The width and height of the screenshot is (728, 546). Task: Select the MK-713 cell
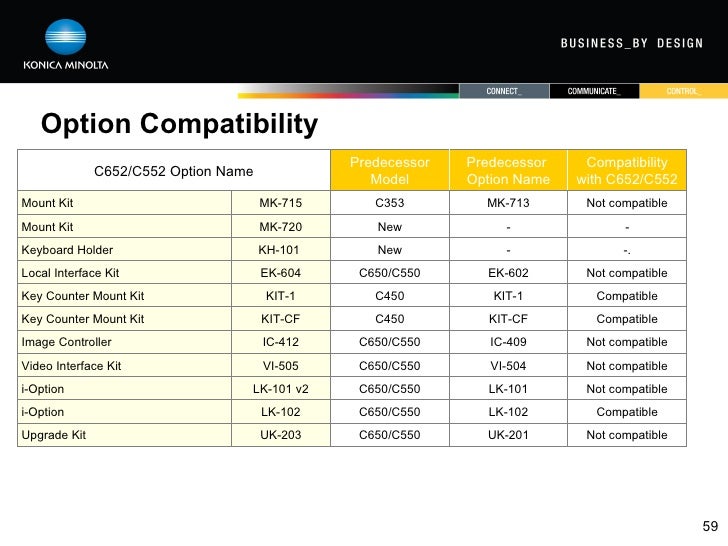click(x=508, y=203)
